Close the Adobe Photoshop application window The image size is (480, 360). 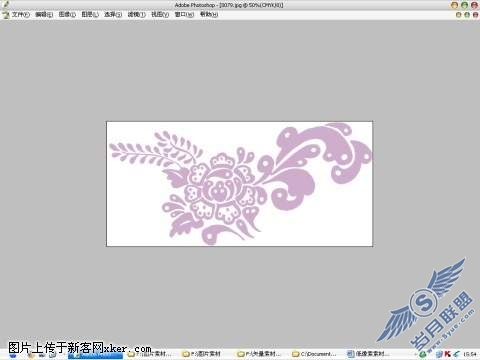(x=474, y=5)
